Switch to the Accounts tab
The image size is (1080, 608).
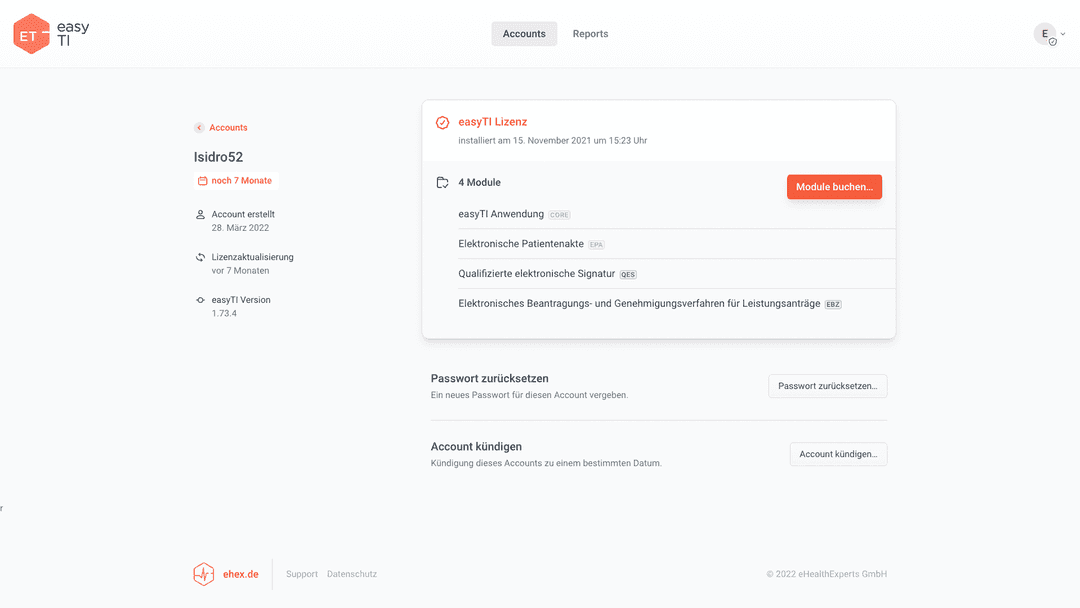(524, 34)
